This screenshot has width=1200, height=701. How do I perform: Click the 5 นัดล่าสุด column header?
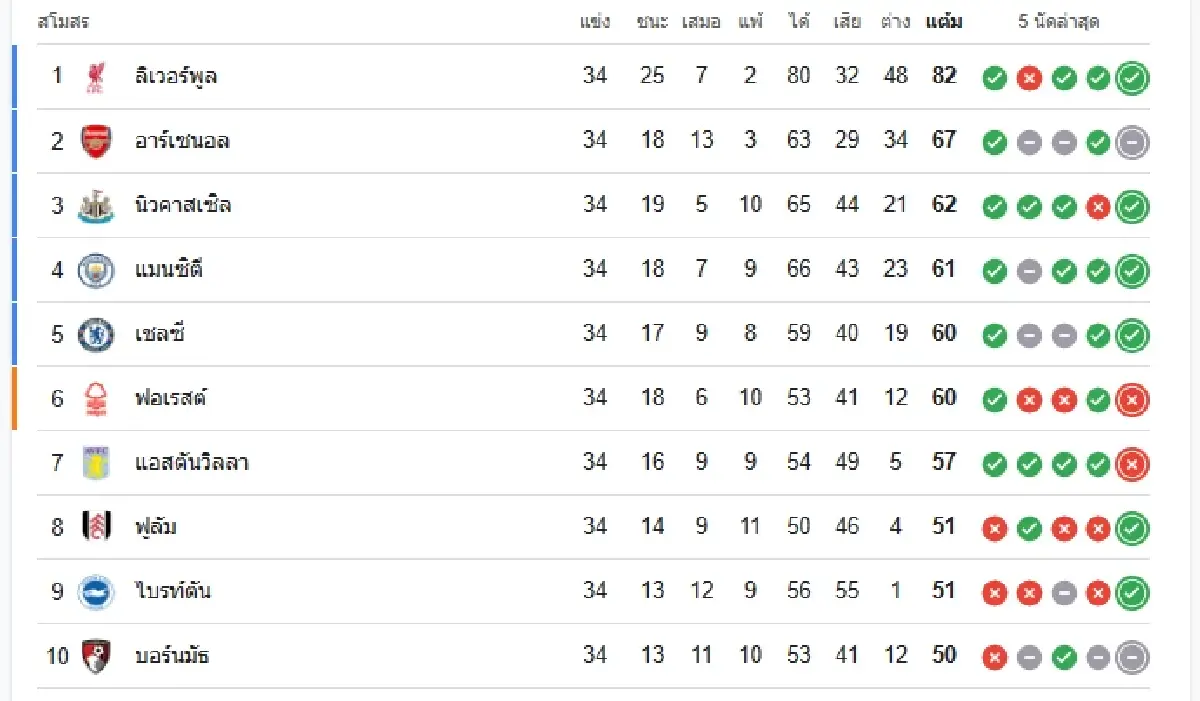pos(1059,22)
